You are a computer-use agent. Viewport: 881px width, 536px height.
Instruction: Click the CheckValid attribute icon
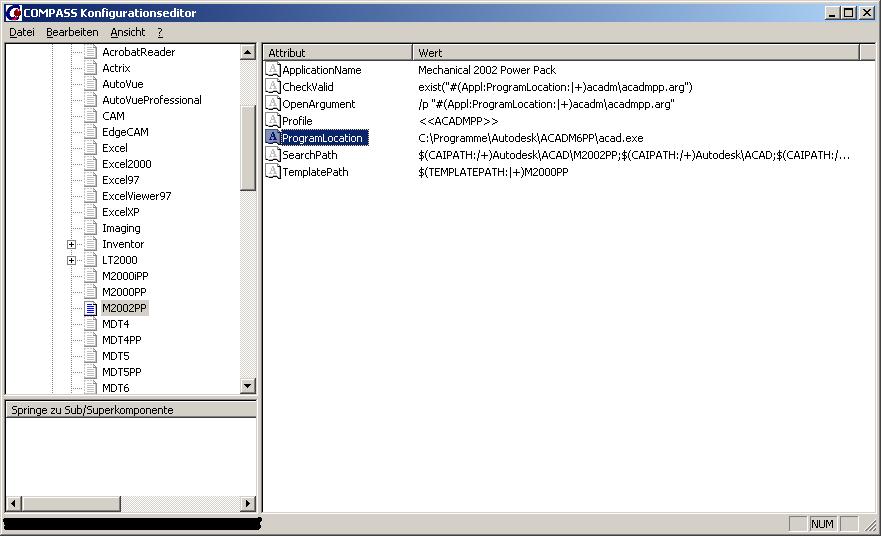[x=273, y=87]
